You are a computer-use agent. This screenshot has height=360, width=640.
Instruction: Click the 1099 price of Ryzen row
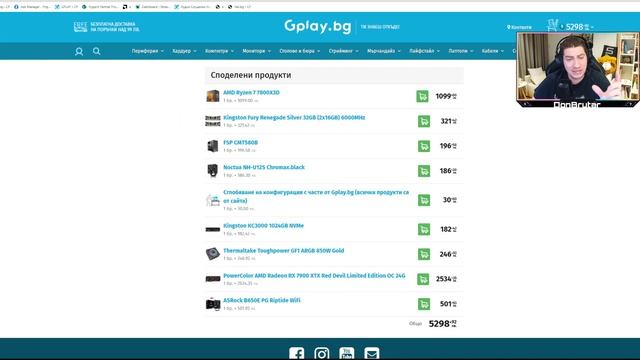(446, 96)
